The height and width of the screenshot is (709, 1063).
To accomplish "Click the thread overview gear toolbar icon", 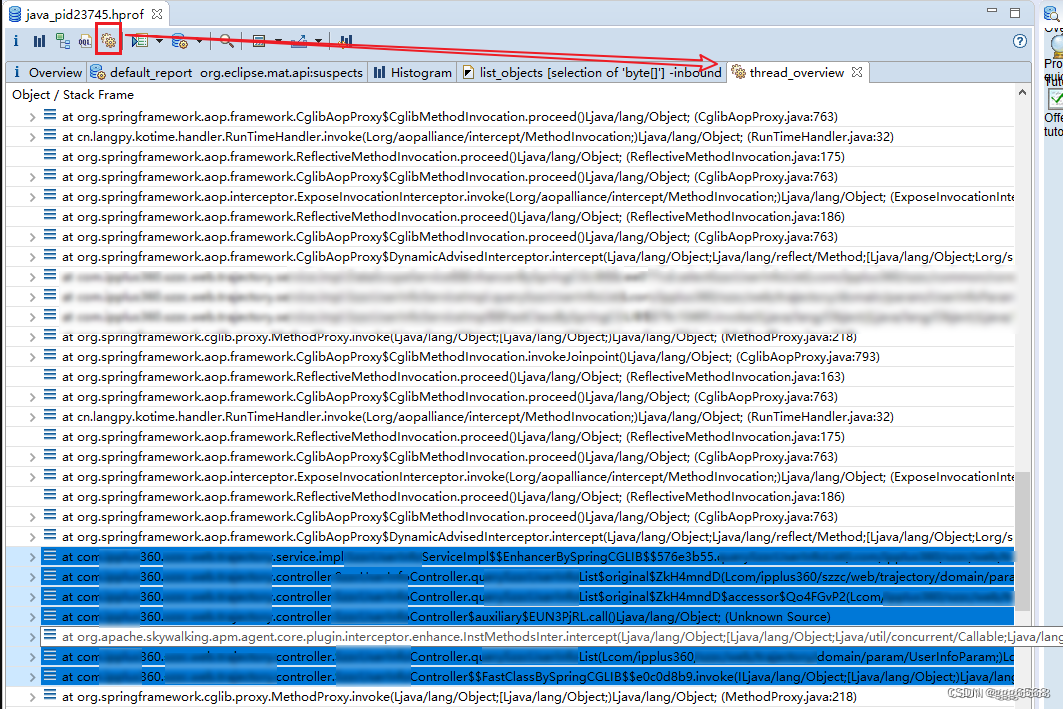I will pos(108,41).
